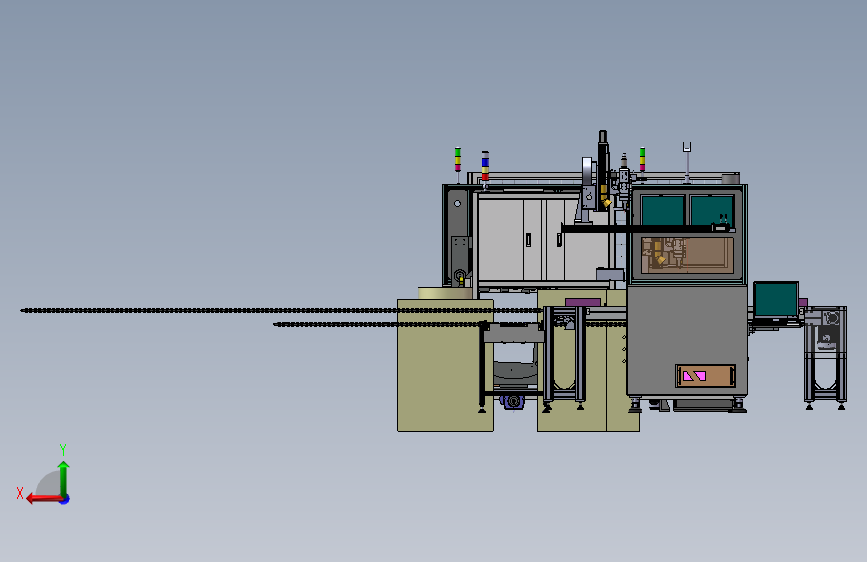Click the blue Z axis dot on triad
Screen dimensions: 867x562
pos(65,500)
